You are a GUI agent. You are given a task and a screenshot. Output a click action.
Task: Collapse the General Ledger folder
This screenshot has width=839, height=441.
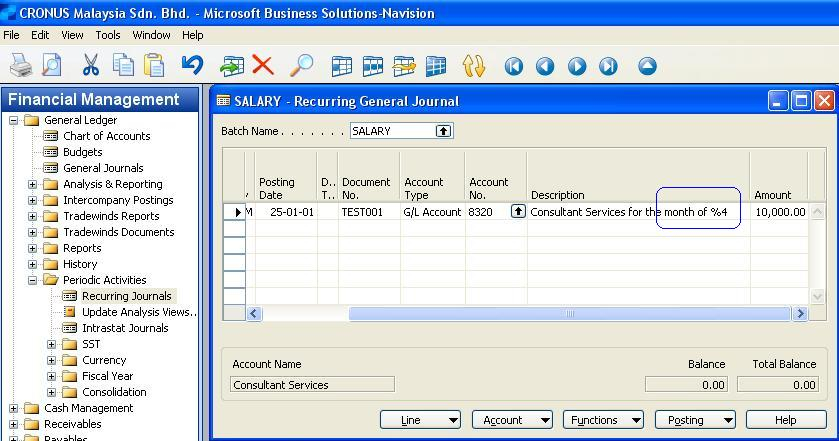coord(13,120)
